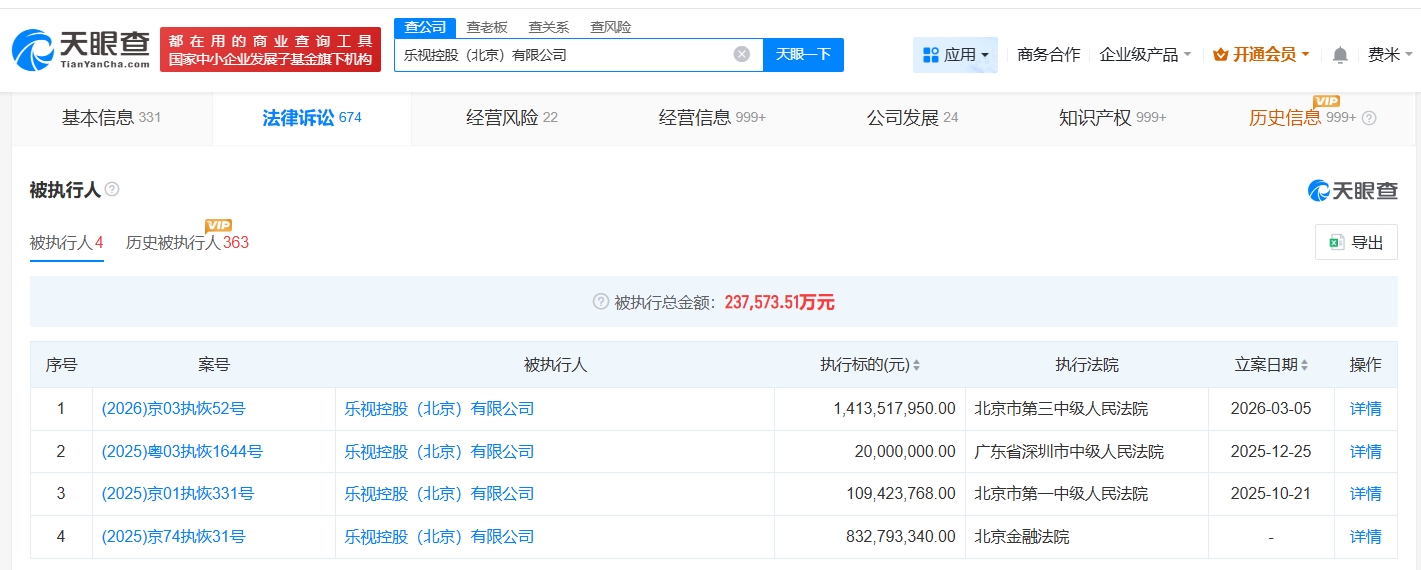Sort by 执行标的 column arrows
1421x570 pixels.
pos(916,366)
